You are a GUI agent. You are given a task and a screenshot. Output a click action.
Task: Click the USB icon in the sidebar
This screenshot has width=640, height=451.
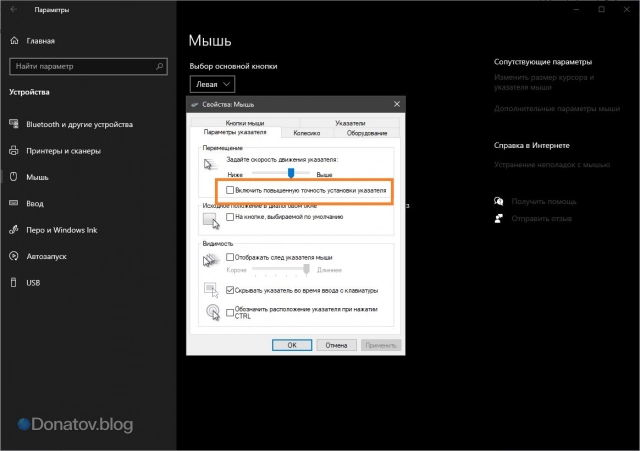click(13, 282)
